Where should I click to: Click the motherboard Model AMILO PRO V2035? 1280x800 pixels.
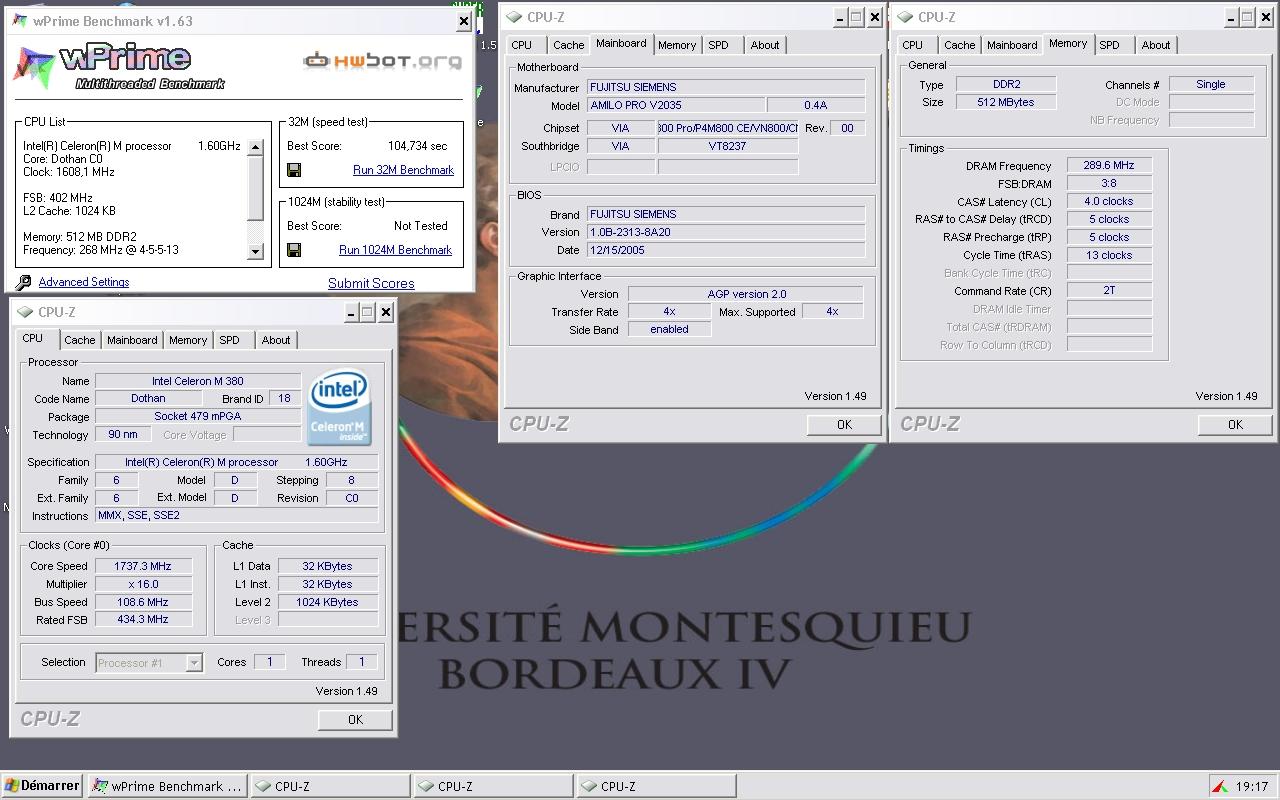coord(676,105)
